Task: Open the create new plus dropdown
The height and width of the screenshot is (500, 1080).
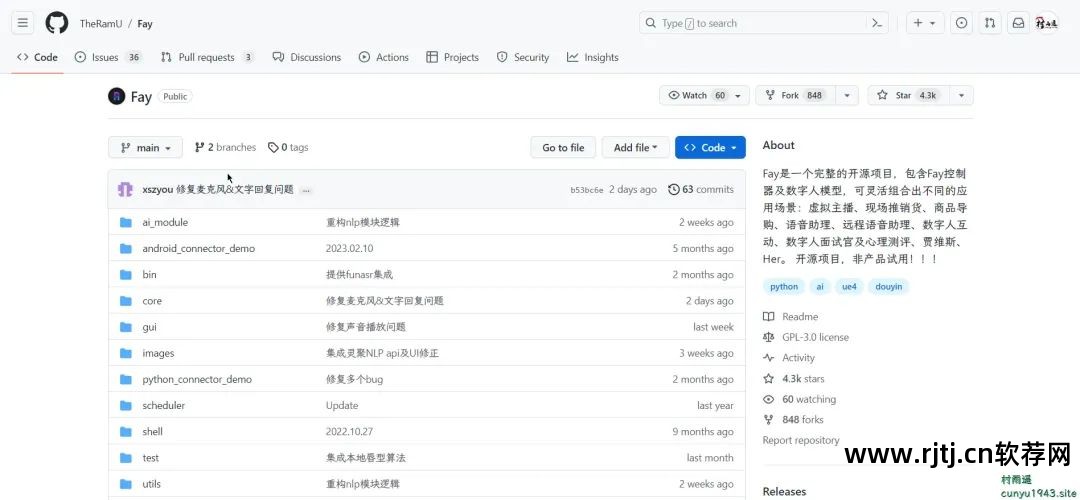Action: pos(925,23)
